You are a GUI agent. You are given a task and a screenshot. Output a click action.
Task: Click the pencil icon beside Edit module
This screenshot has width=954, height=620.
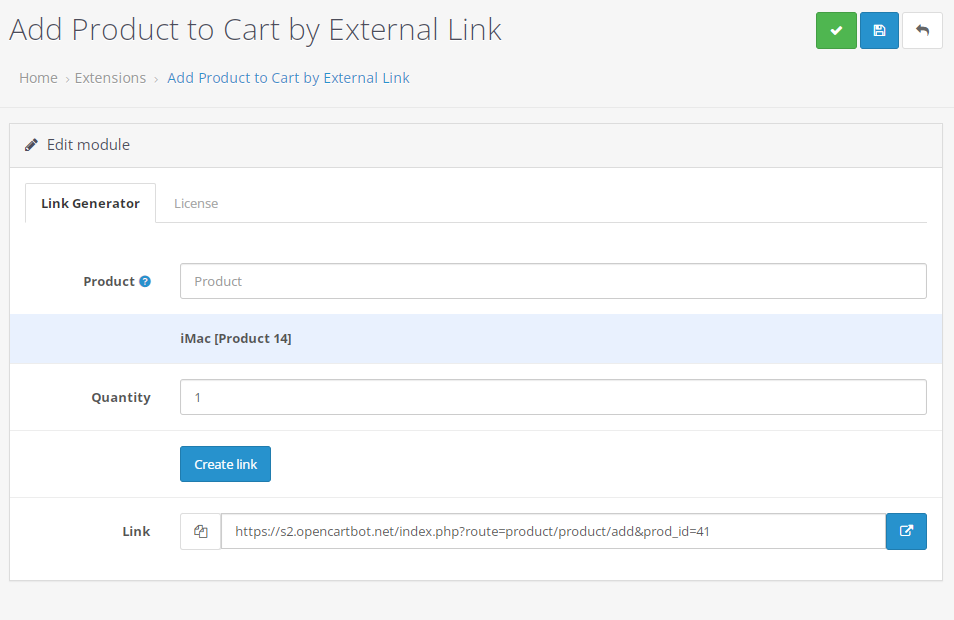pos(32,145)
